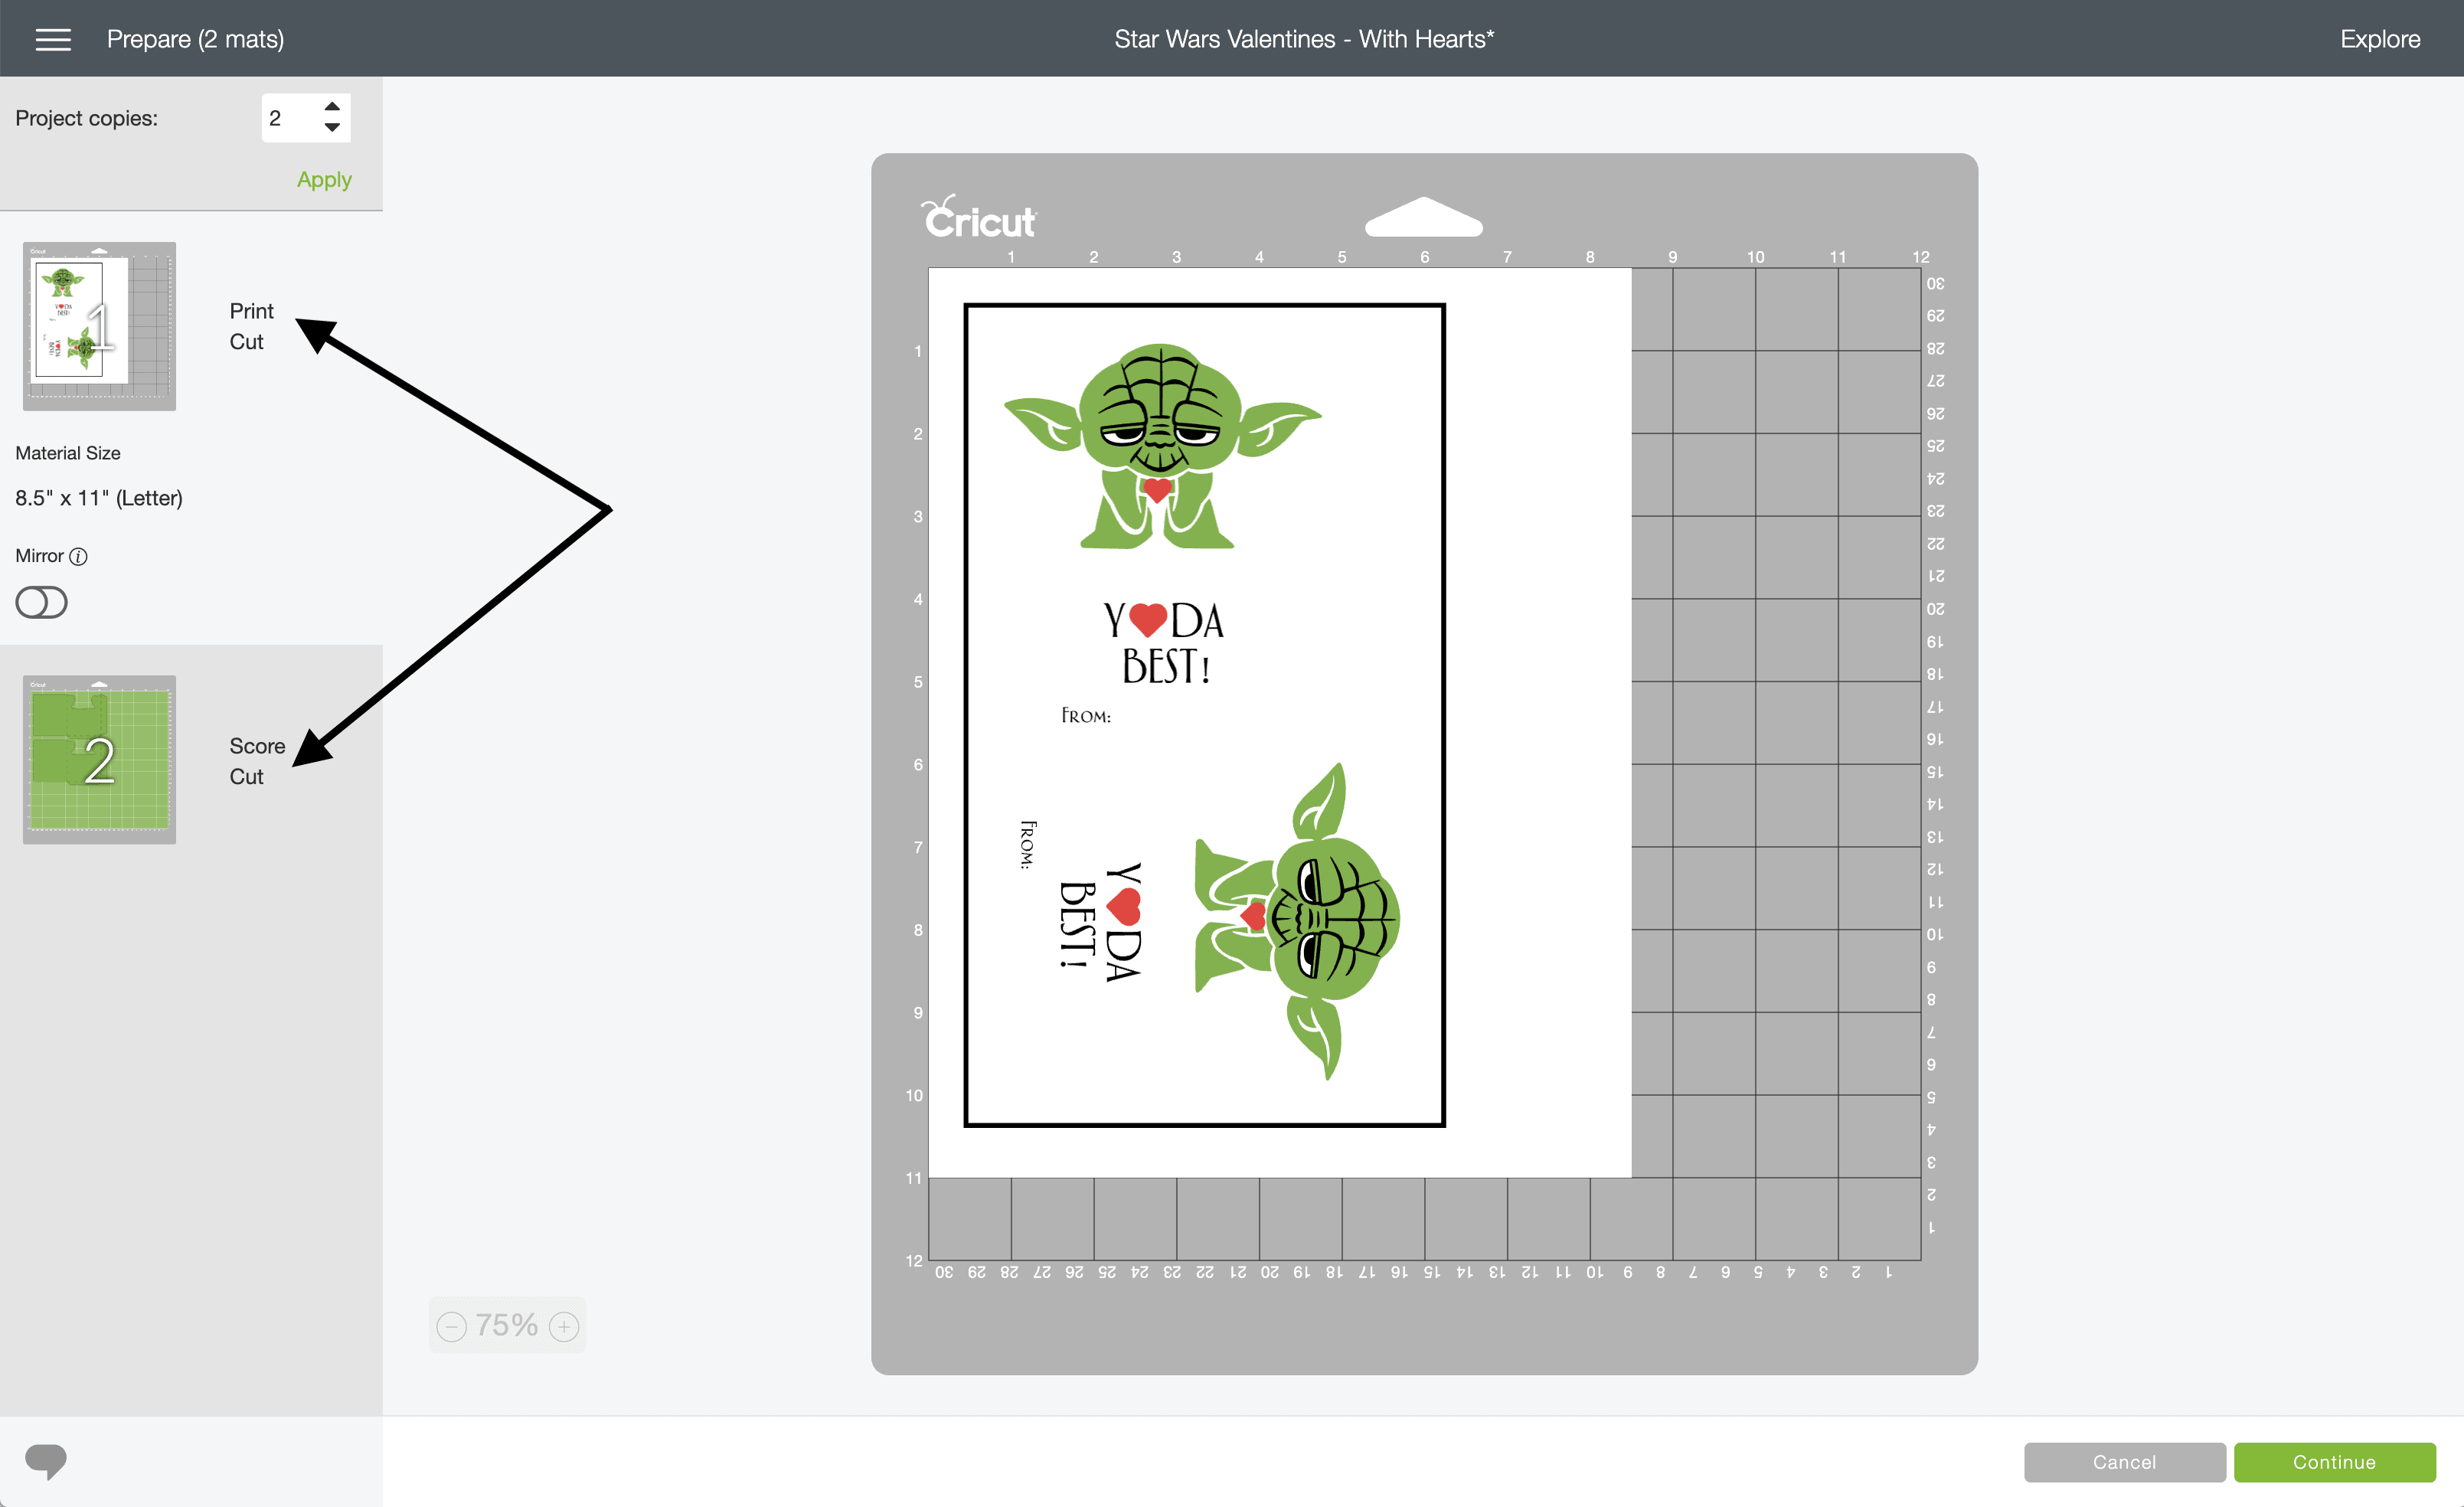This screenshot has width=2464, height=1507.
Task: Click Apply for project copies
Action: click(324, 180)
